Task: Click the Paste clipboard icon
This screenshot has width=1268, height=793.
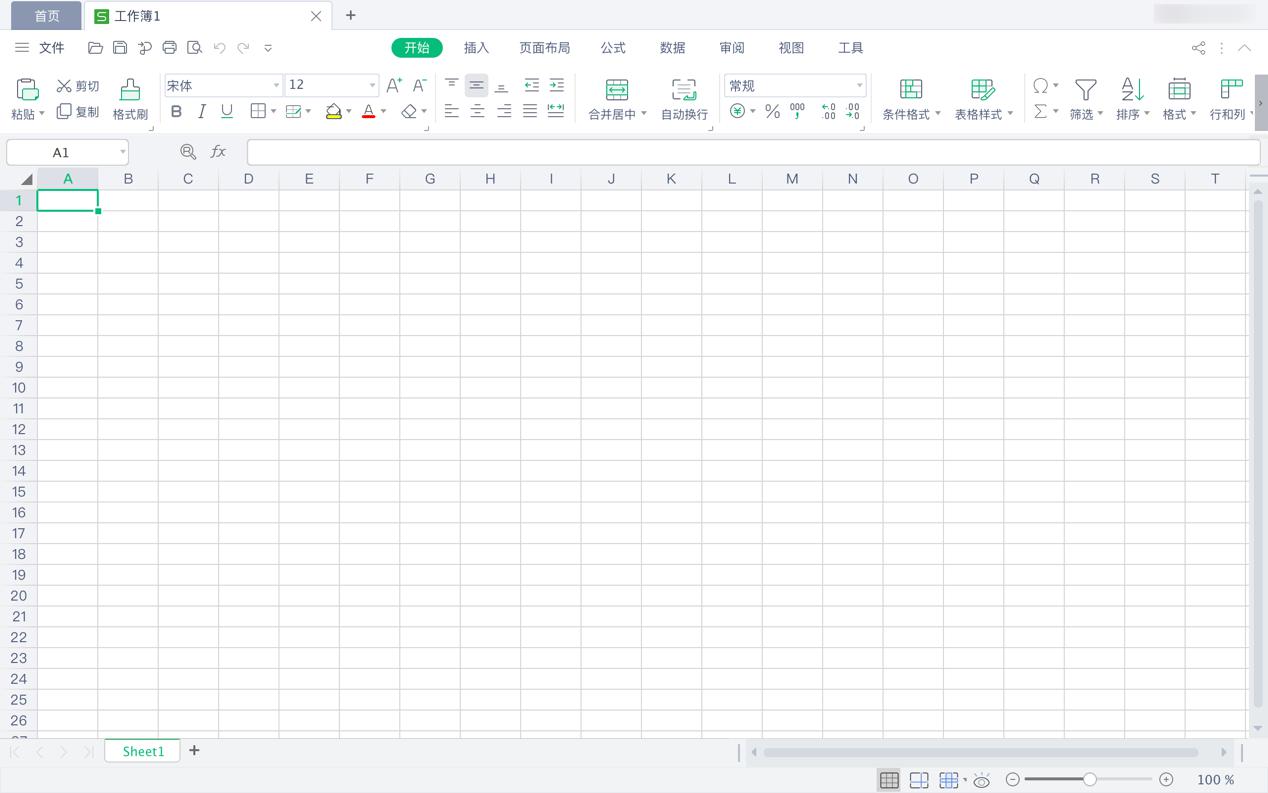Action: tap(28, 89)
